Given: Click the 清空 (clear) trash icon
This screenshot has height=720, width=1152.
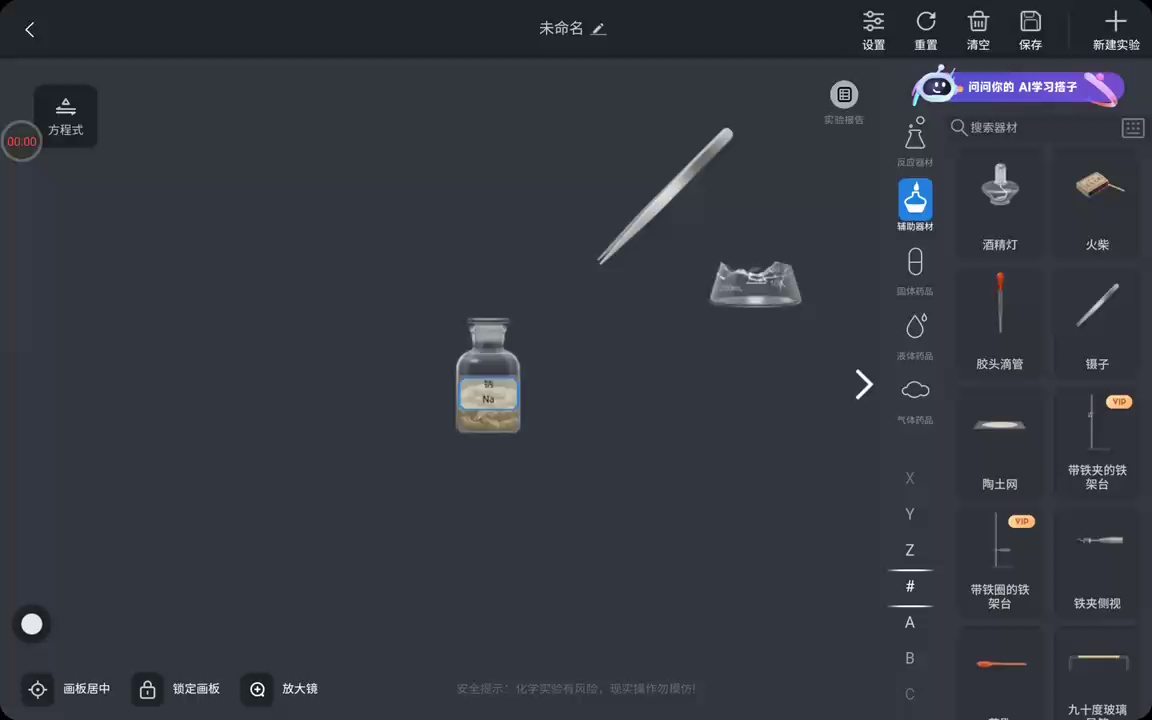Looking at the screenshot, I should pyautogui.click(x=978, y=29).
